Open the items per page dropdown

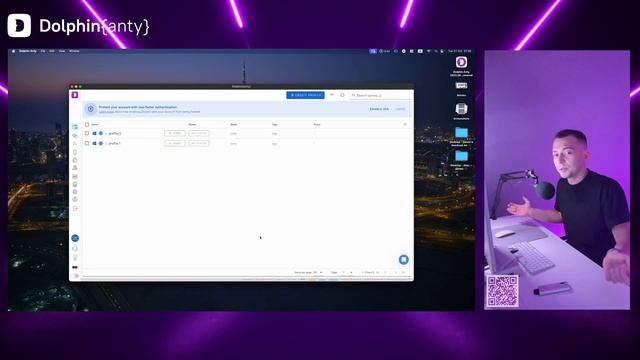pyautogui.click(x=318, y=272)
